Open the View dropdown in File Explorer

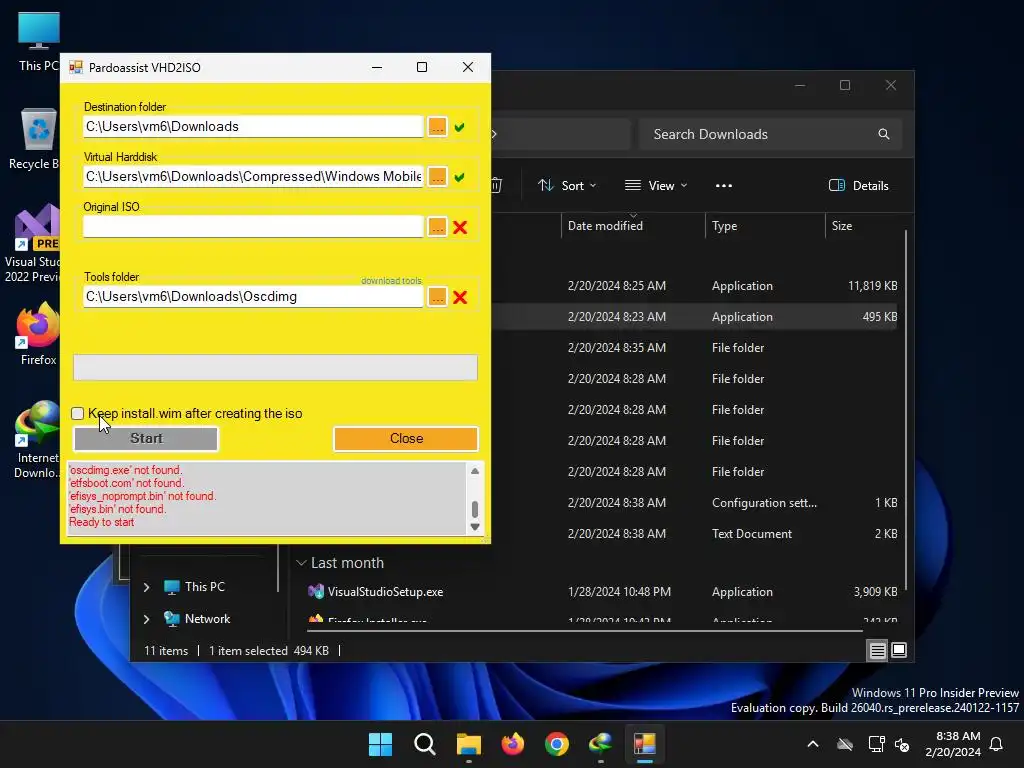click(656, 186)
